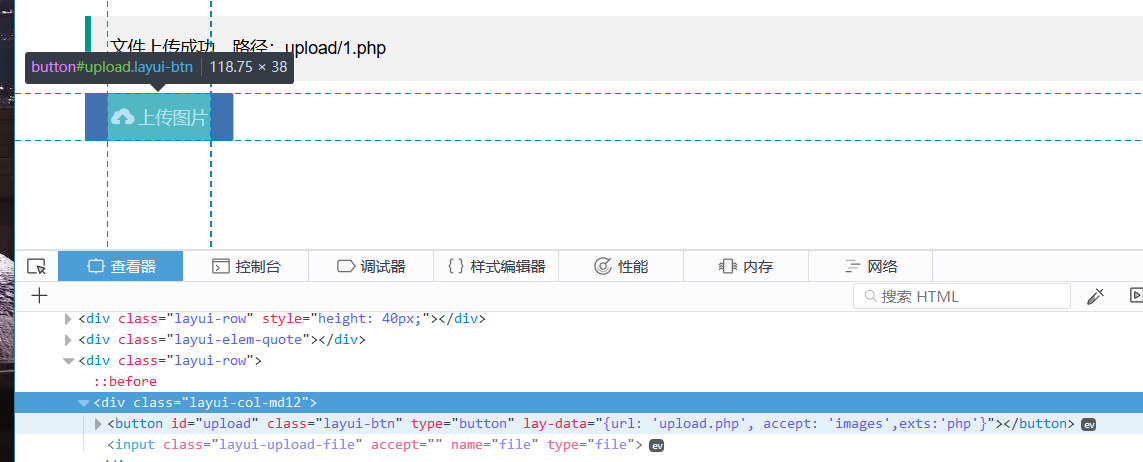
Task: Select the layui-col-md12 div row
Action: tap(579, 402)
